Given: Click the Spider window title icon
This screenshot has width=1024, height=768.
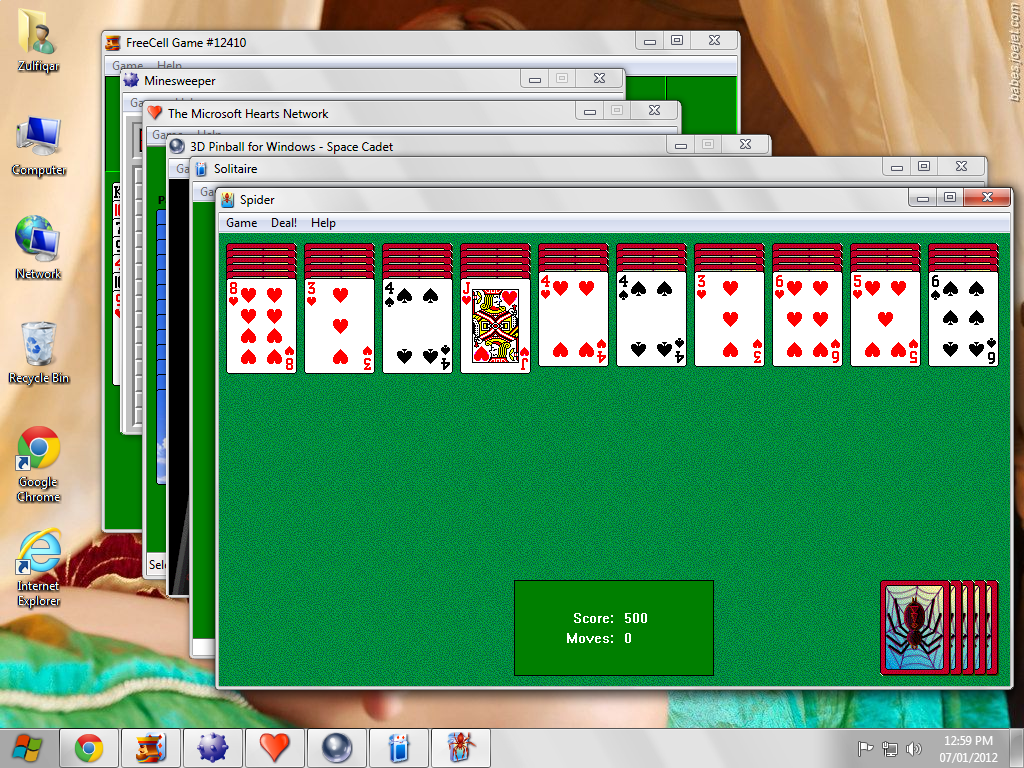Looking at the screenshot, I should point(227,200).
